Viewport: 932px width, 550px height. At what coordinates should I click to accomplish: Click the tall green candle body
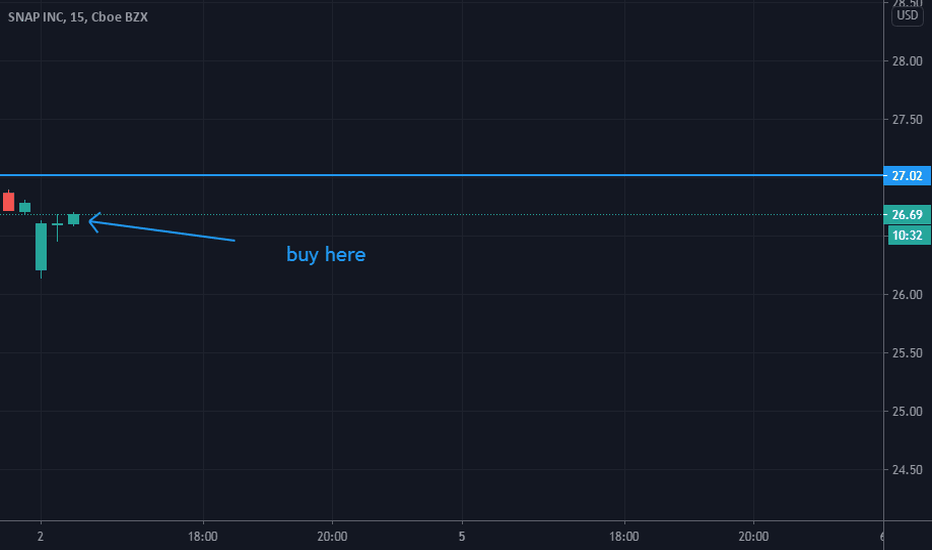click(41, 247)
